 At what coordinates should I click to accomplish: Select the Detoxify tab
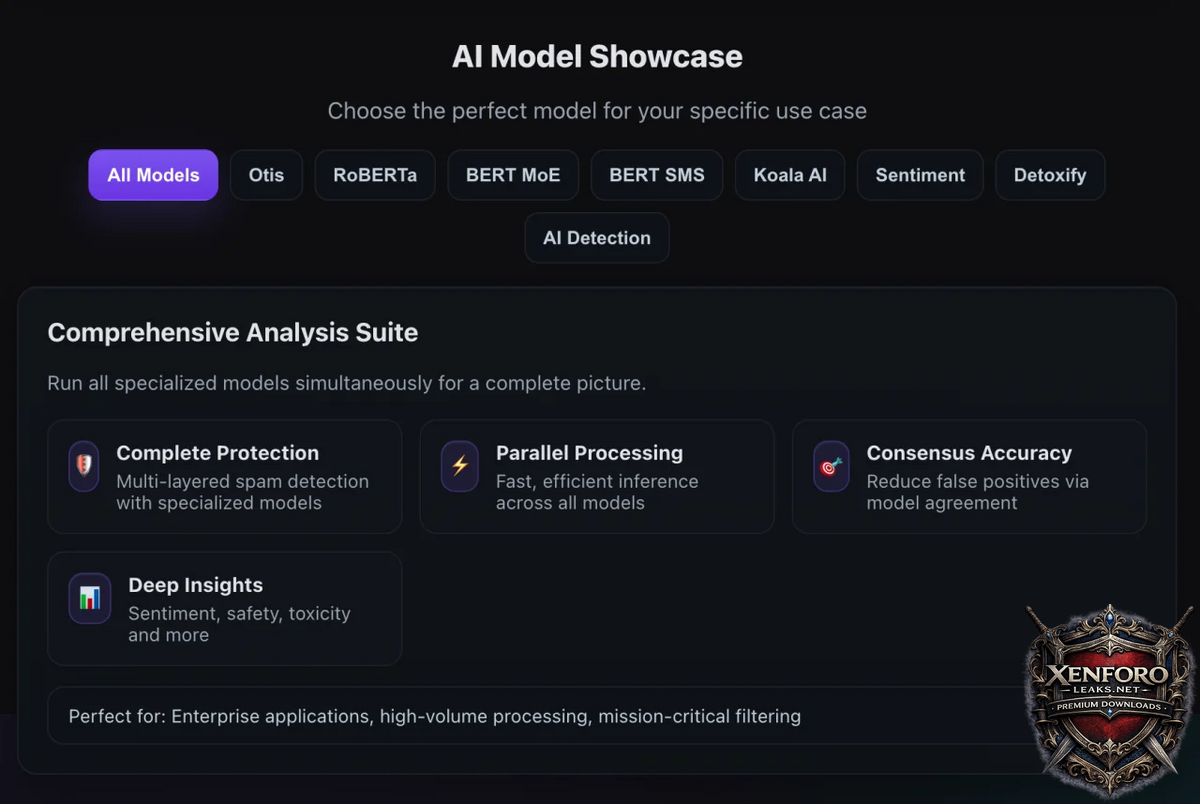[x=1050, y=175]
